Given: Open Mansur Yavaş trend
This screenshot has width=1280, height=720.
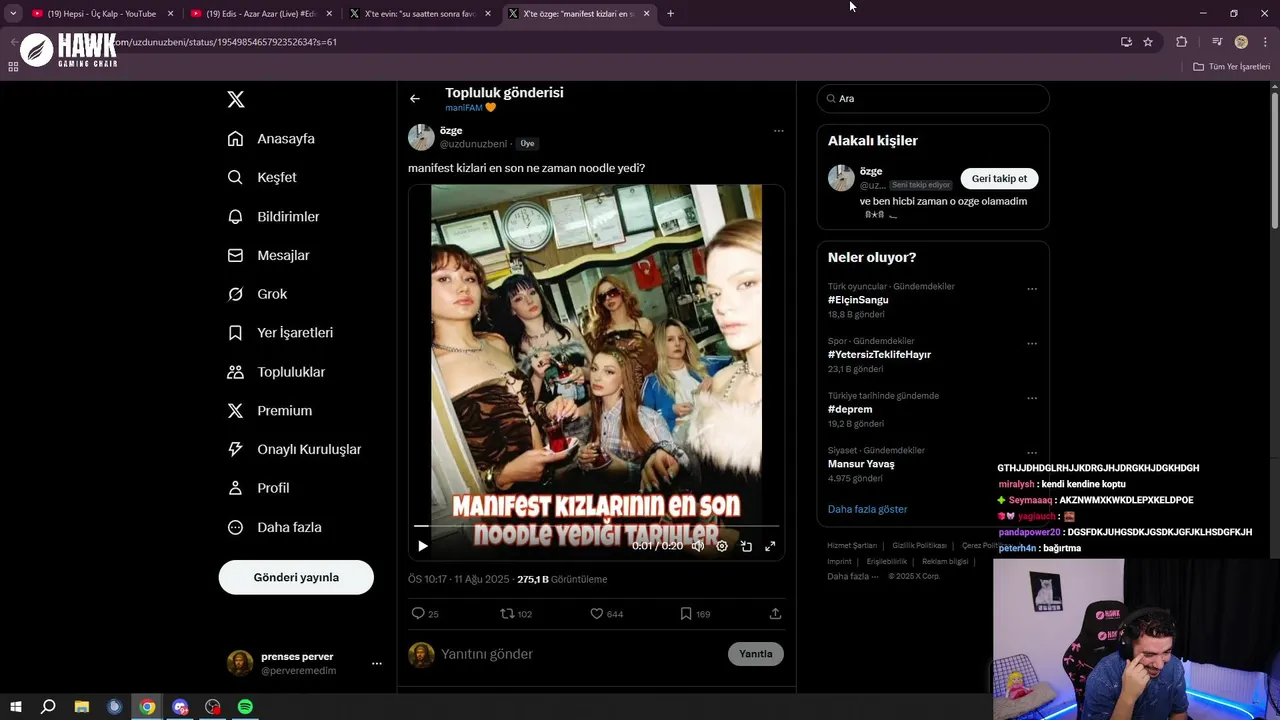Looking at the screenshot, I should click(861, 464).
